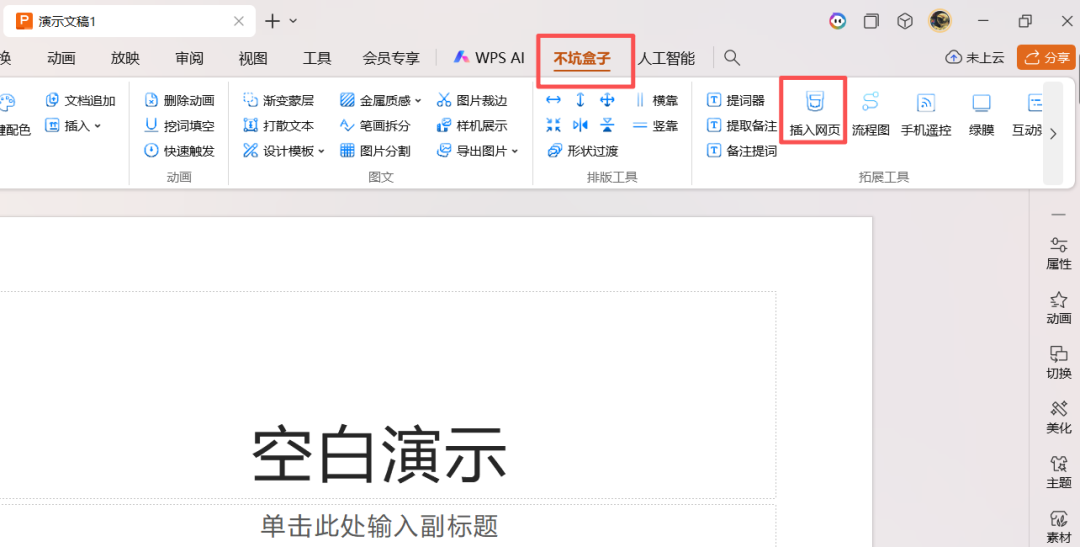Open the 主题 theme side panel
Image resolution: width=1080 pixels, height=547 pixels.
(1059, 472)
